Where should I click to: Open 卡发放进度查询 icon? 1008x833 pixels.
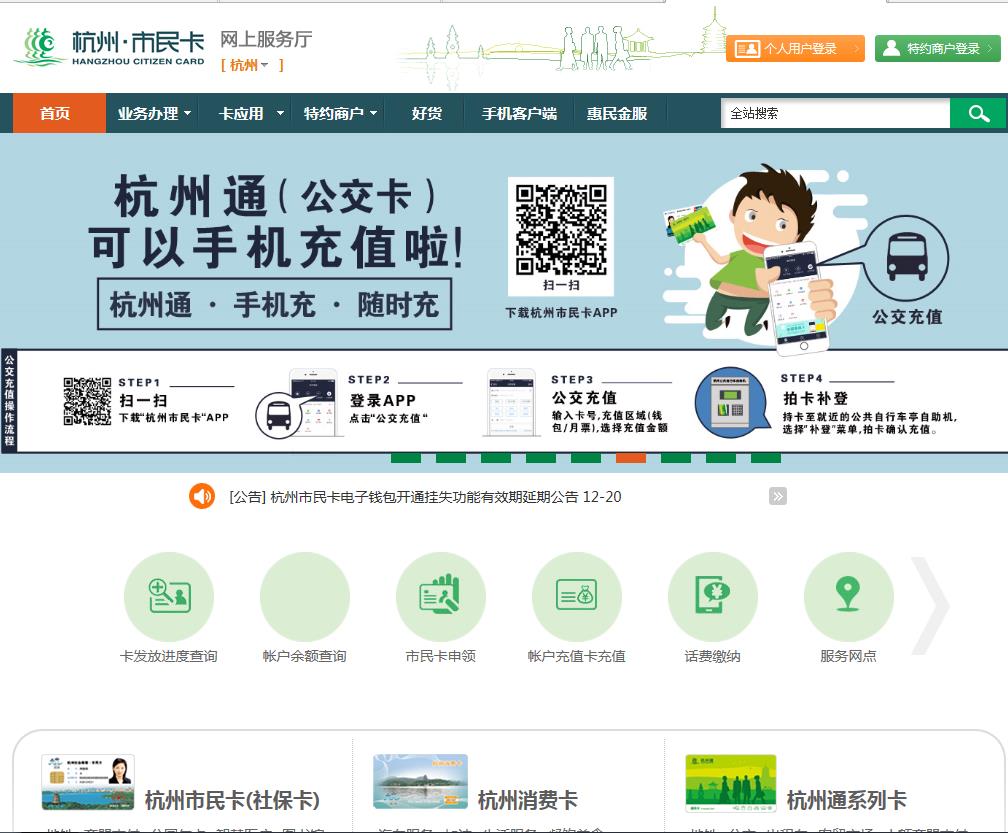tap(168, 597)
